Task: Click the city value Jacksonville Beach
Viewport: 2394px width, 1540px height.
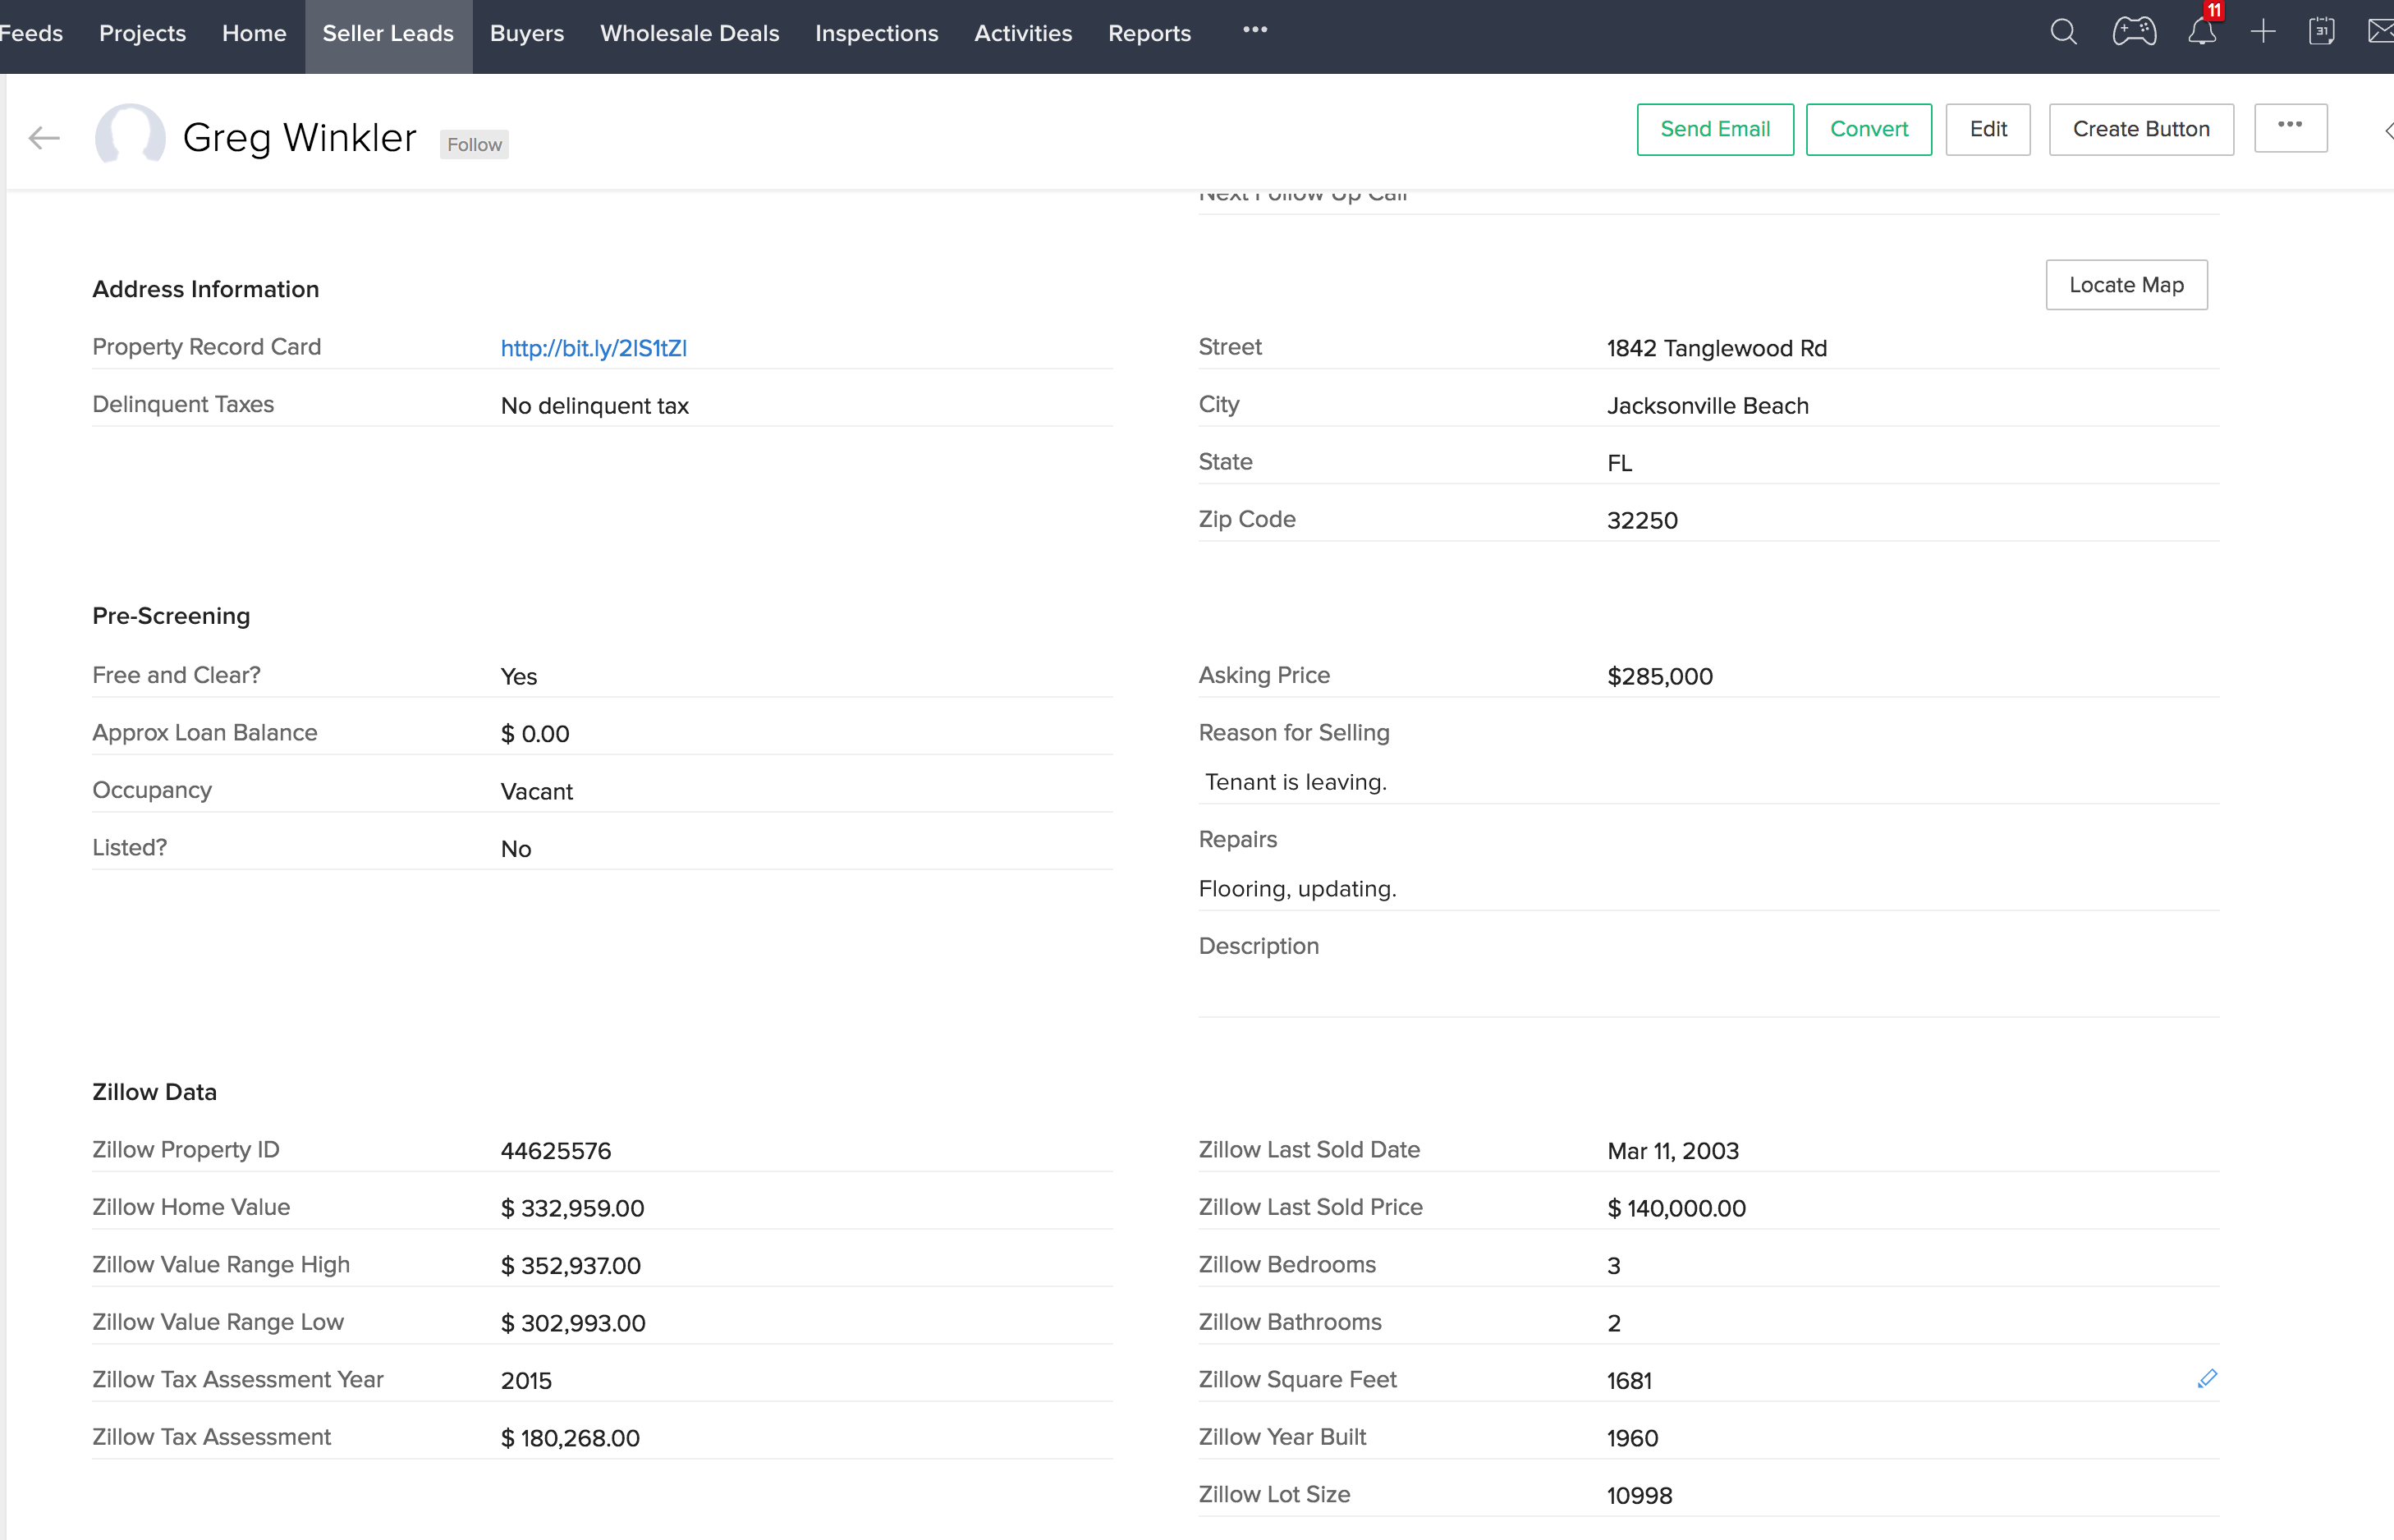Action: pyautogui.click(x=1708, y=406)
